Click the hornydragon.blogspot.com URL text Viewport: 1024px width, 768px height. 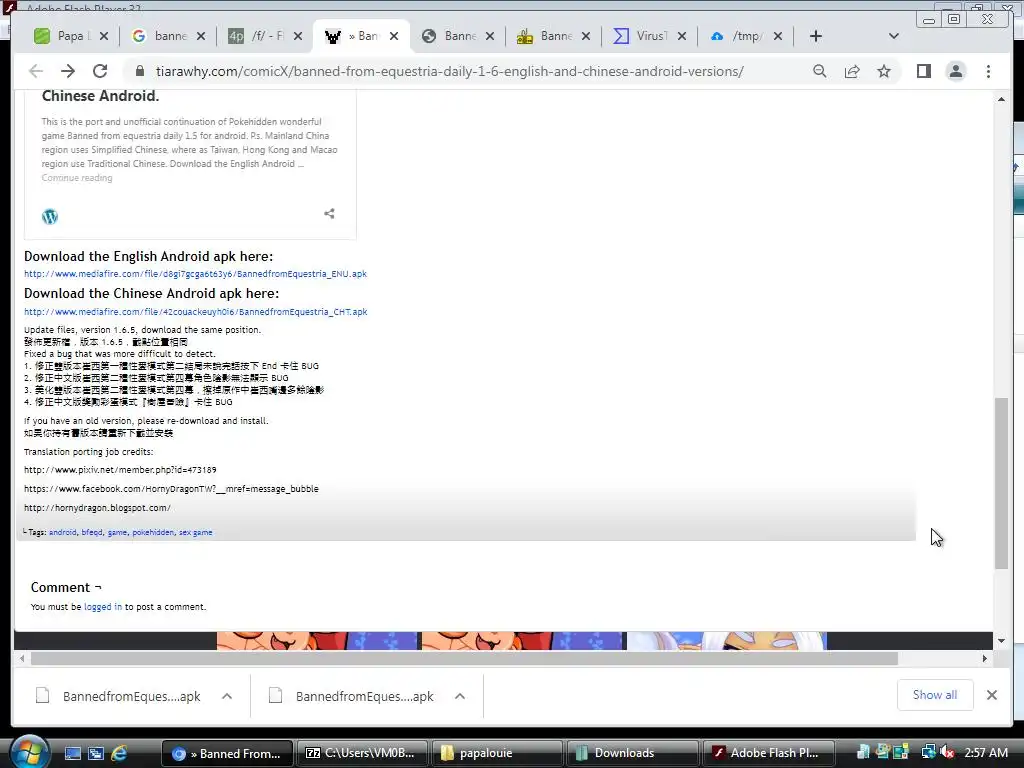97,507
